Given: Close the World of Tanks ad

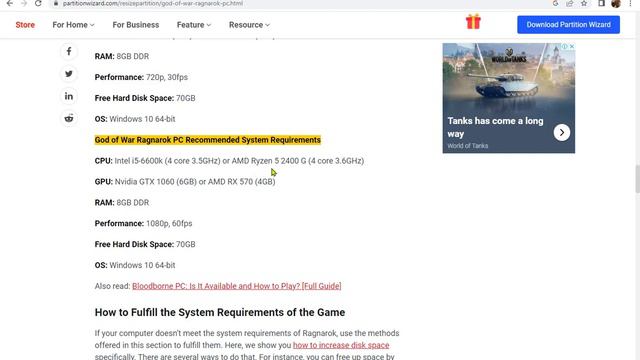Looking at the screenshot, I should [x=572, y=47].
